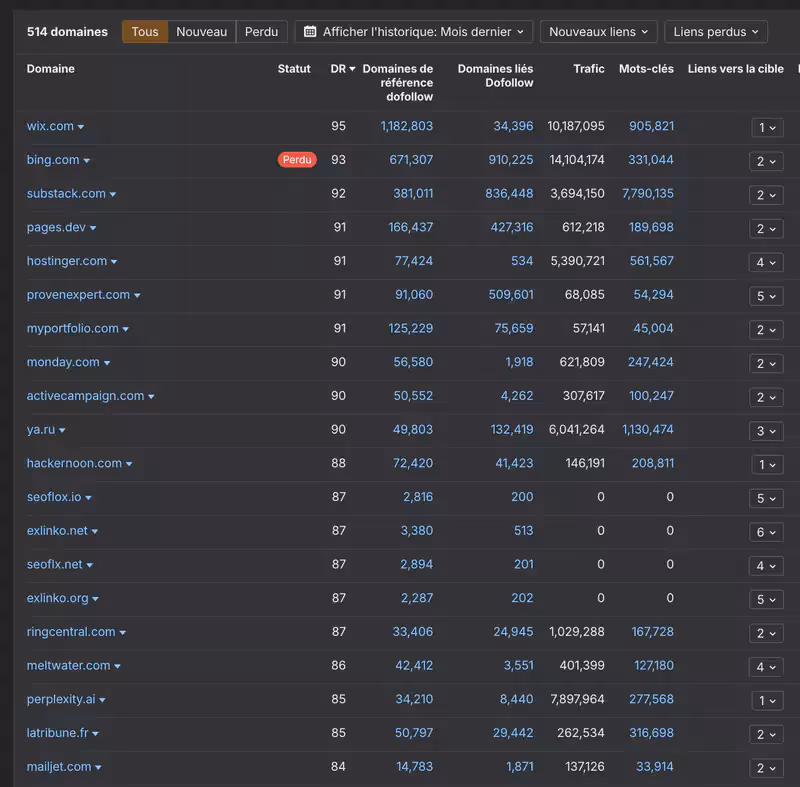
Task: Switch to the Perdu tab
Action: click(262, 32)
